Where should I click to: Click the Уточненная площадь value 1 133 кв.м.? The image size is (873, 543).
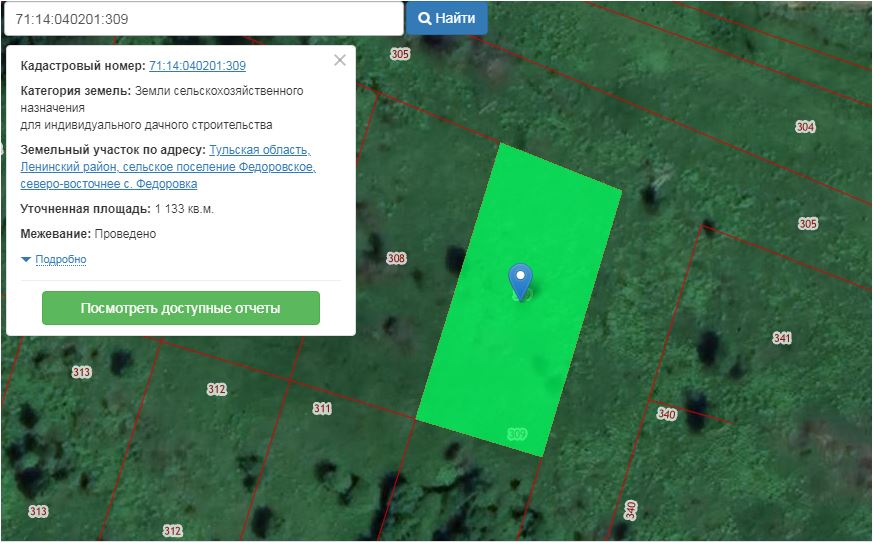[184, 209]
